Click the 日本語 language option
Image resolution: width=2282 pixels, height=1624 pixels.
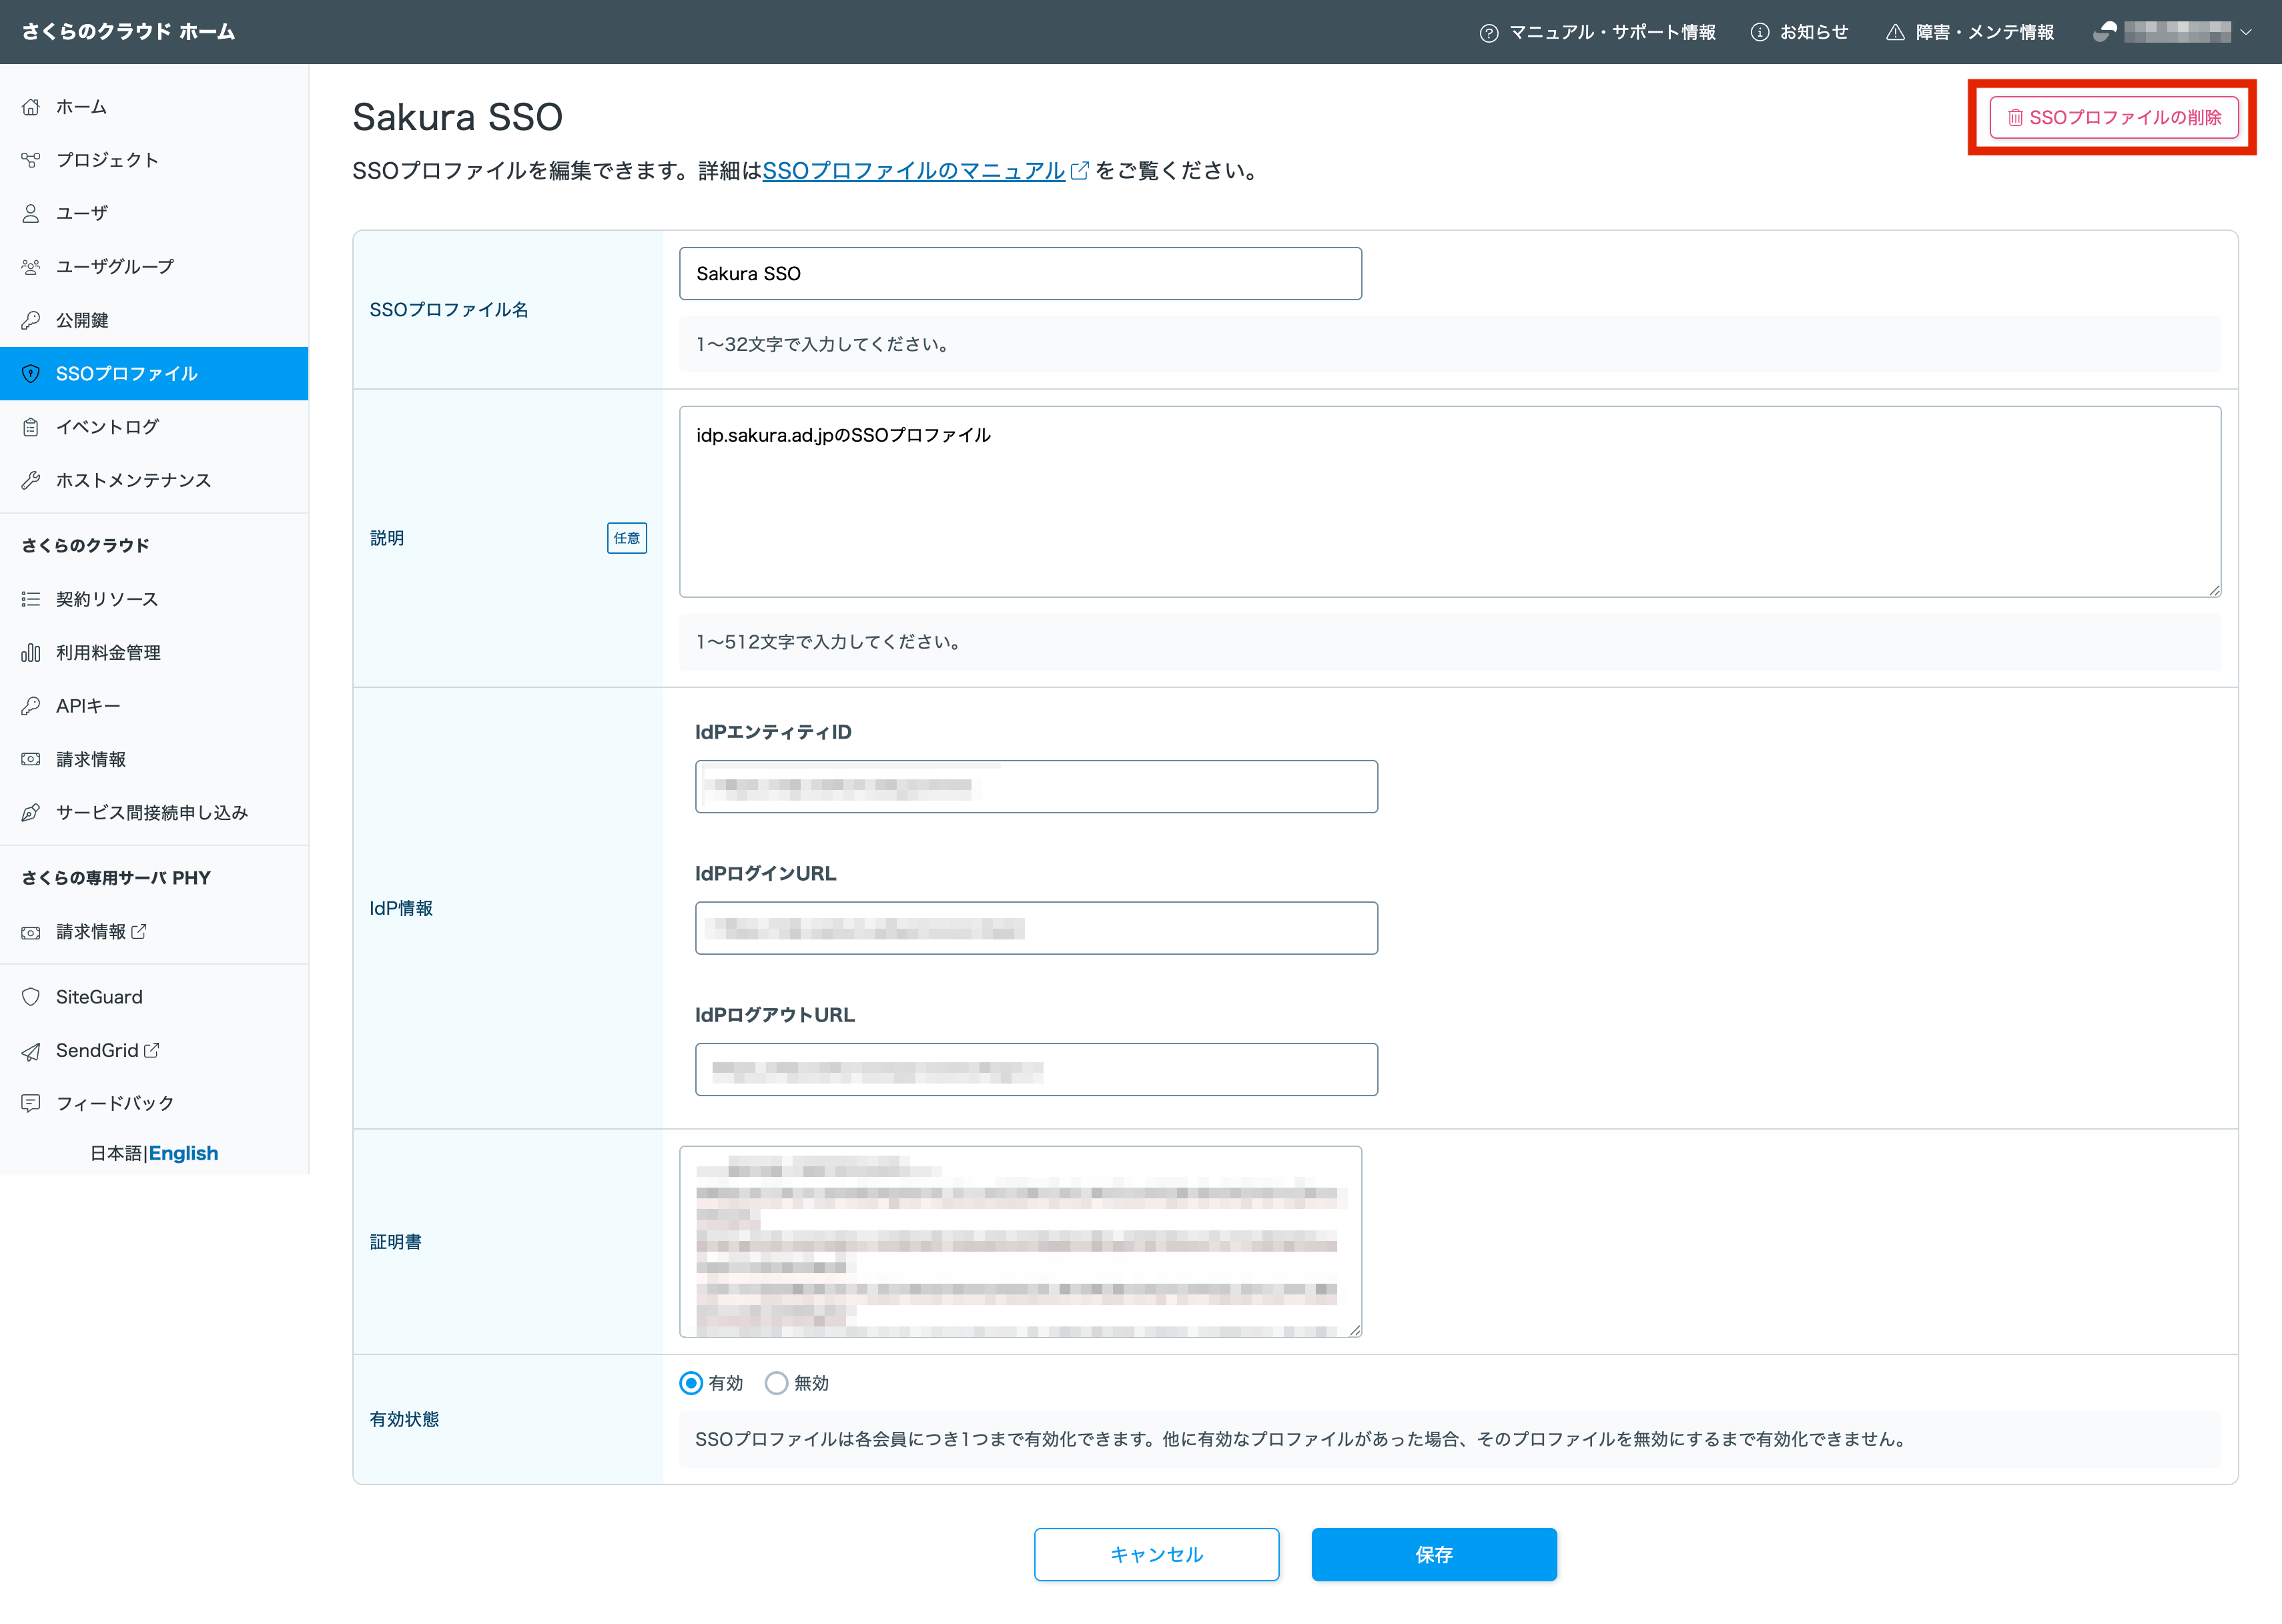(116, 1153)
